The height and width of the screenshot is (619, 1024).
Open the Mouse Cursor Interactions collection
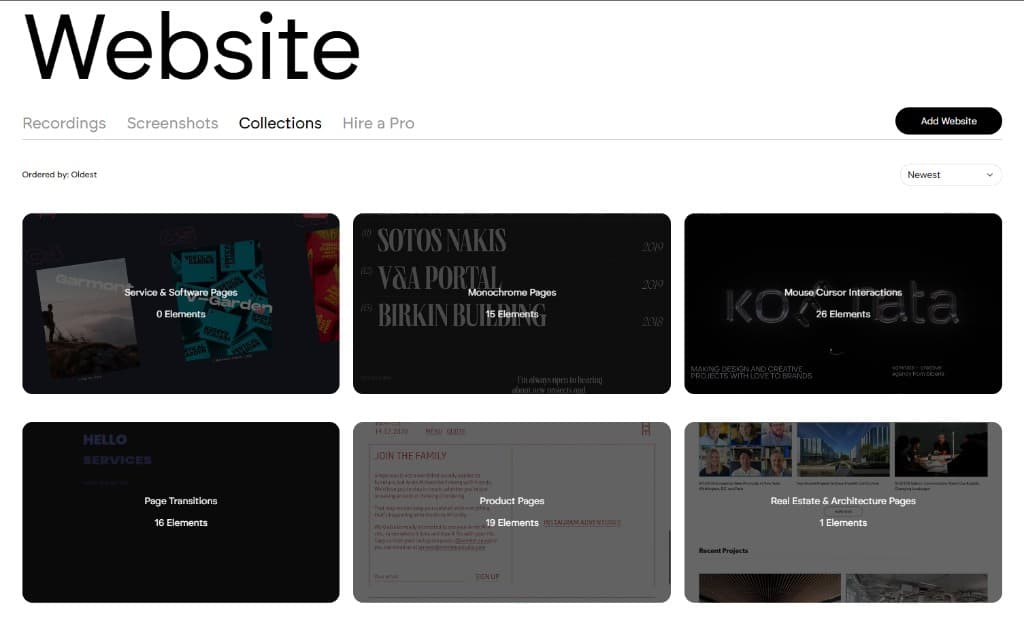pyautogui.click(x=843, y=304)
